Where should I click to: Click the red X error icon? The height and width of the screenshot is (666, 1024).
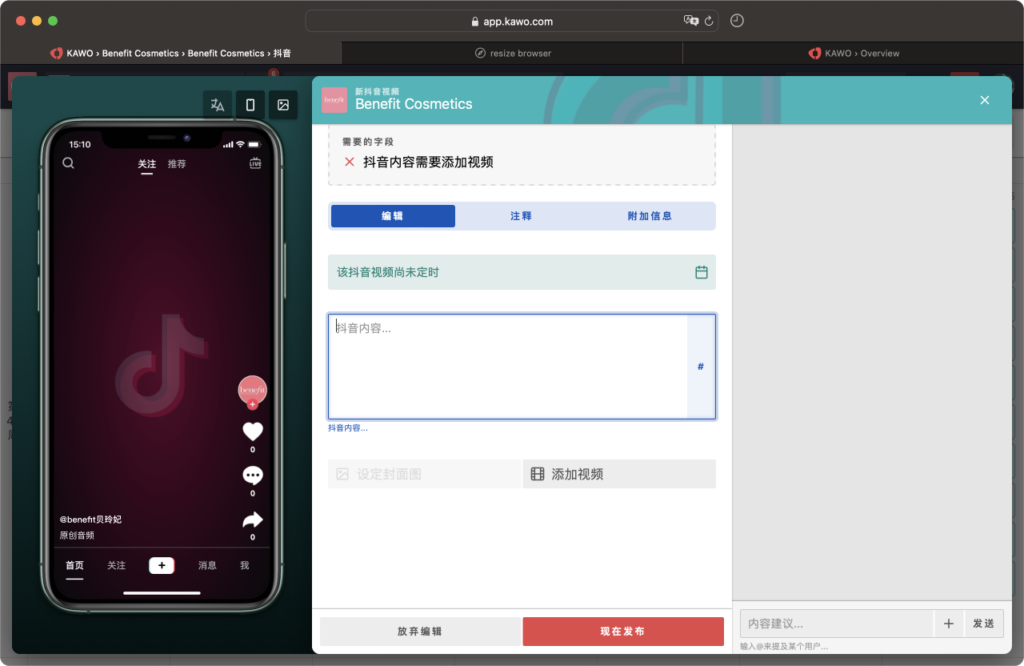[x=349, y=162]
